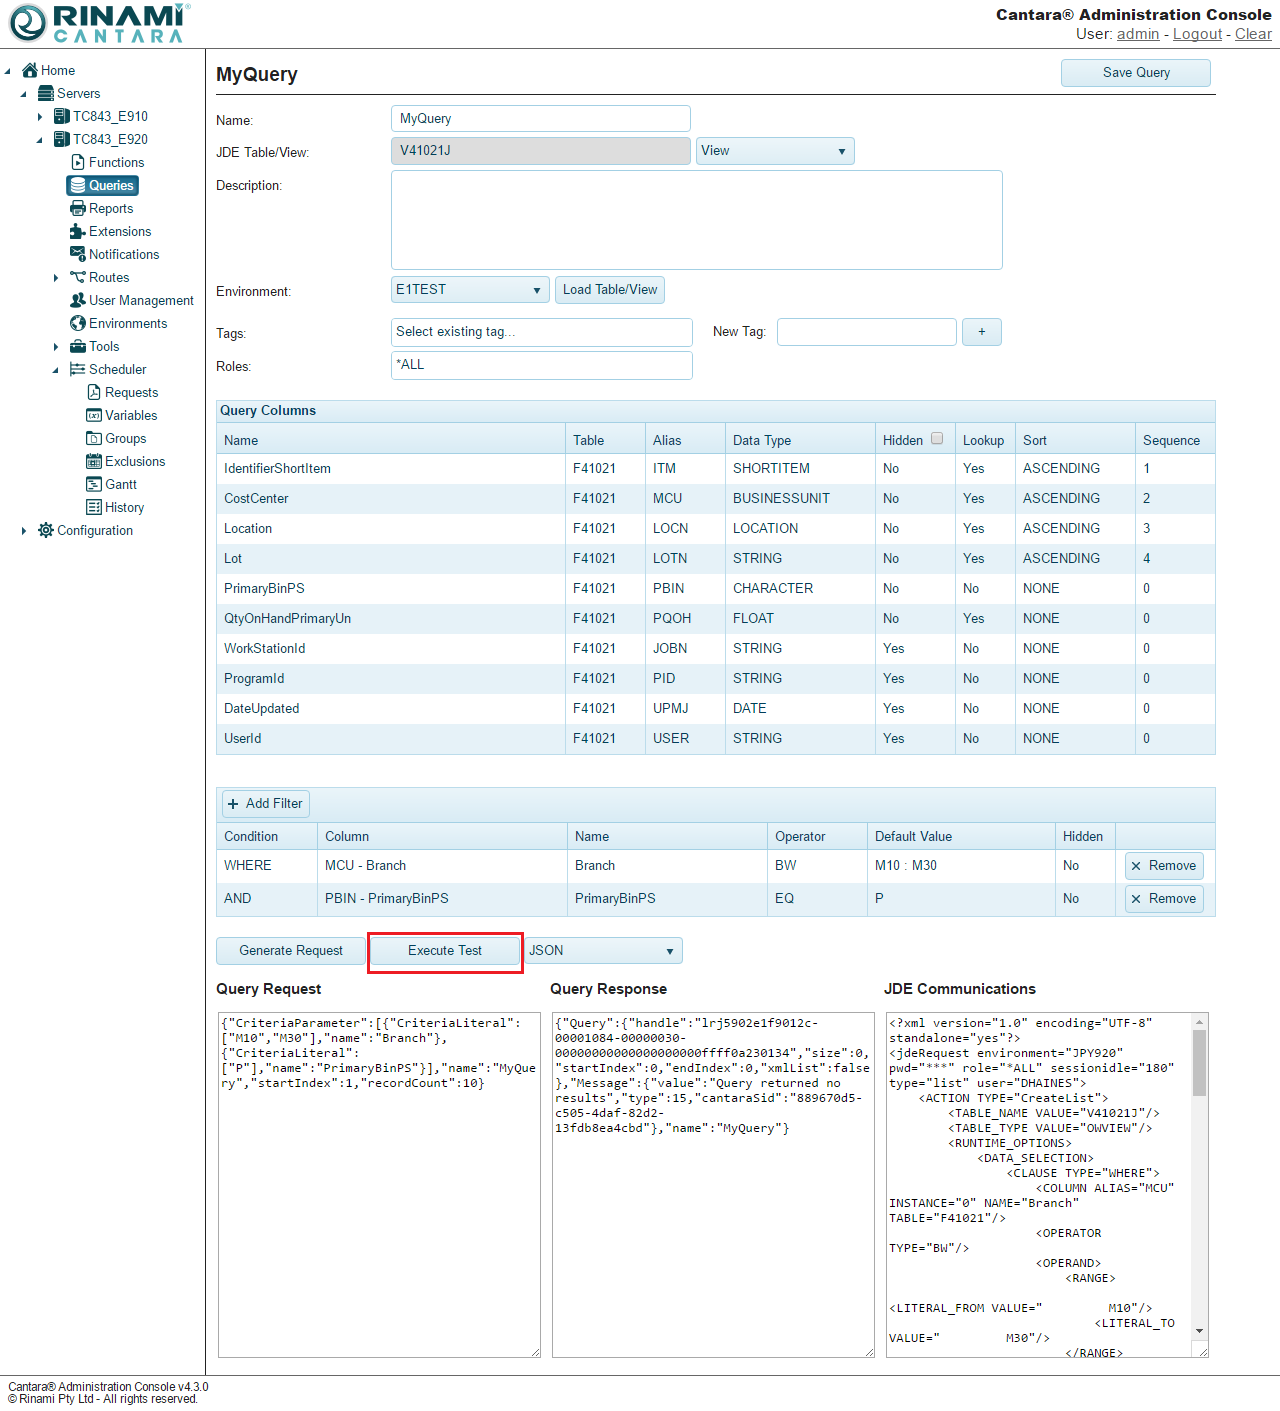
Task: Open the E1TEST environment dropdown
Action: pyautogui.click(x=470, y=290)
